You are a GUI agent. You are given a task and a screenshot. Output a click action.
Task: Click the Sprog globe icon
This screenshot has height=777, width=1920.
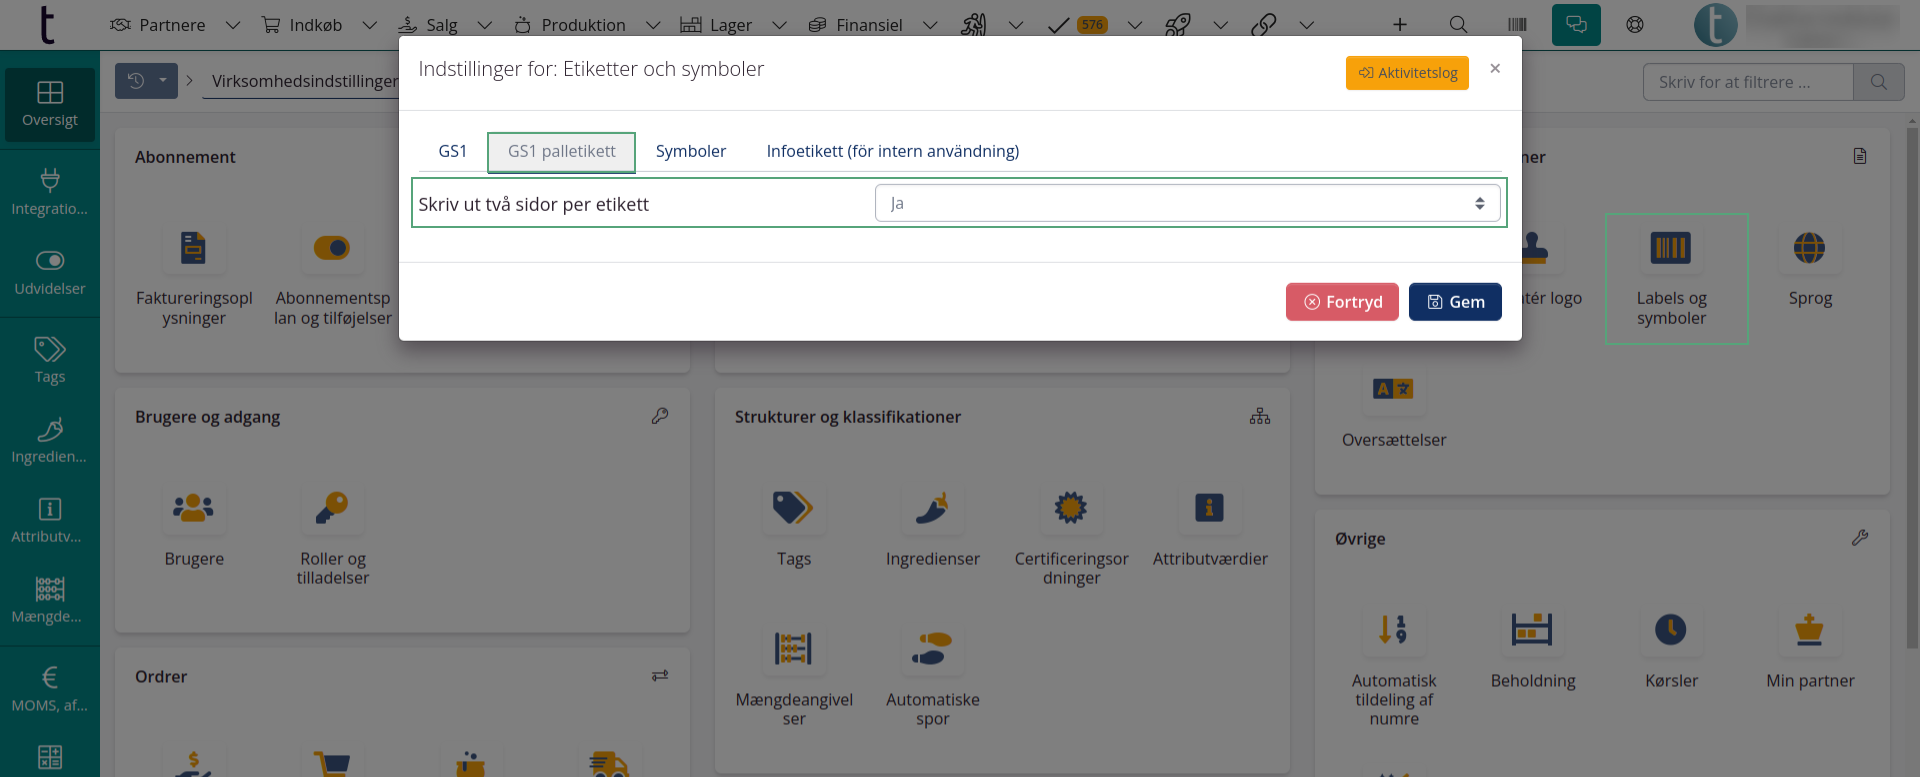click(x=1809, y=248)
